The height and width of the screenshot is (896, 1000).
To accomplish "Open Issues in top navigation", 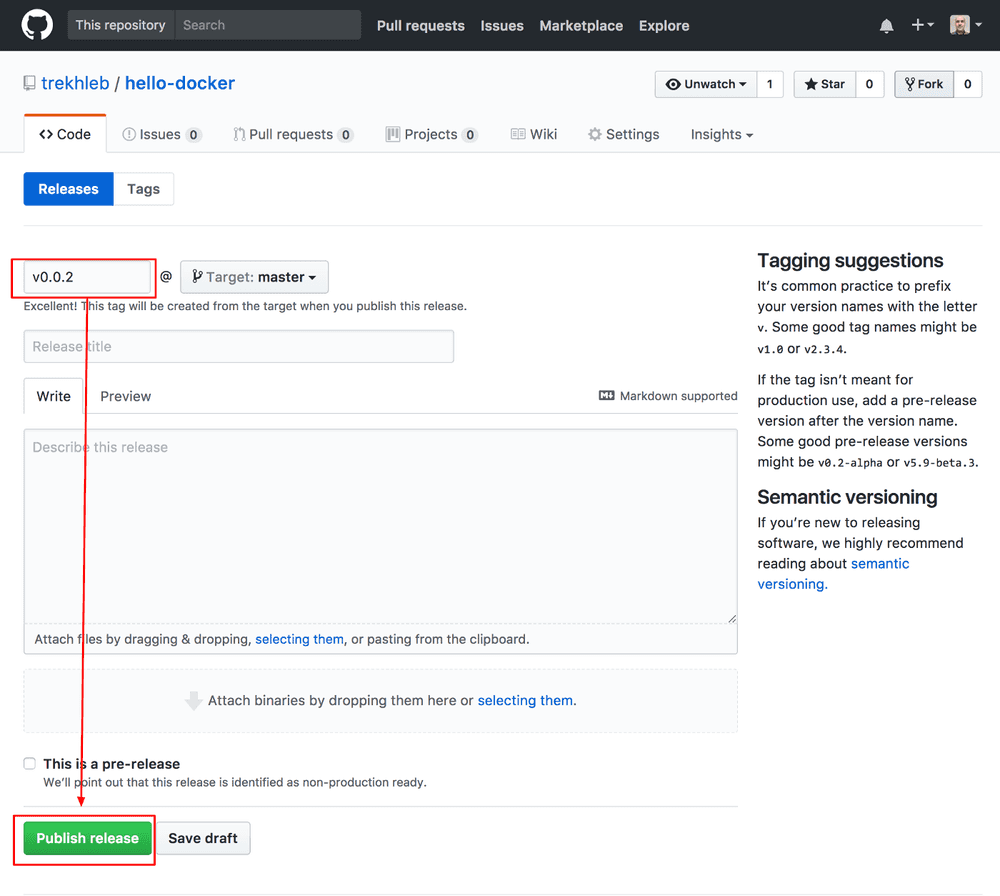I will click(x=502, y=26).
